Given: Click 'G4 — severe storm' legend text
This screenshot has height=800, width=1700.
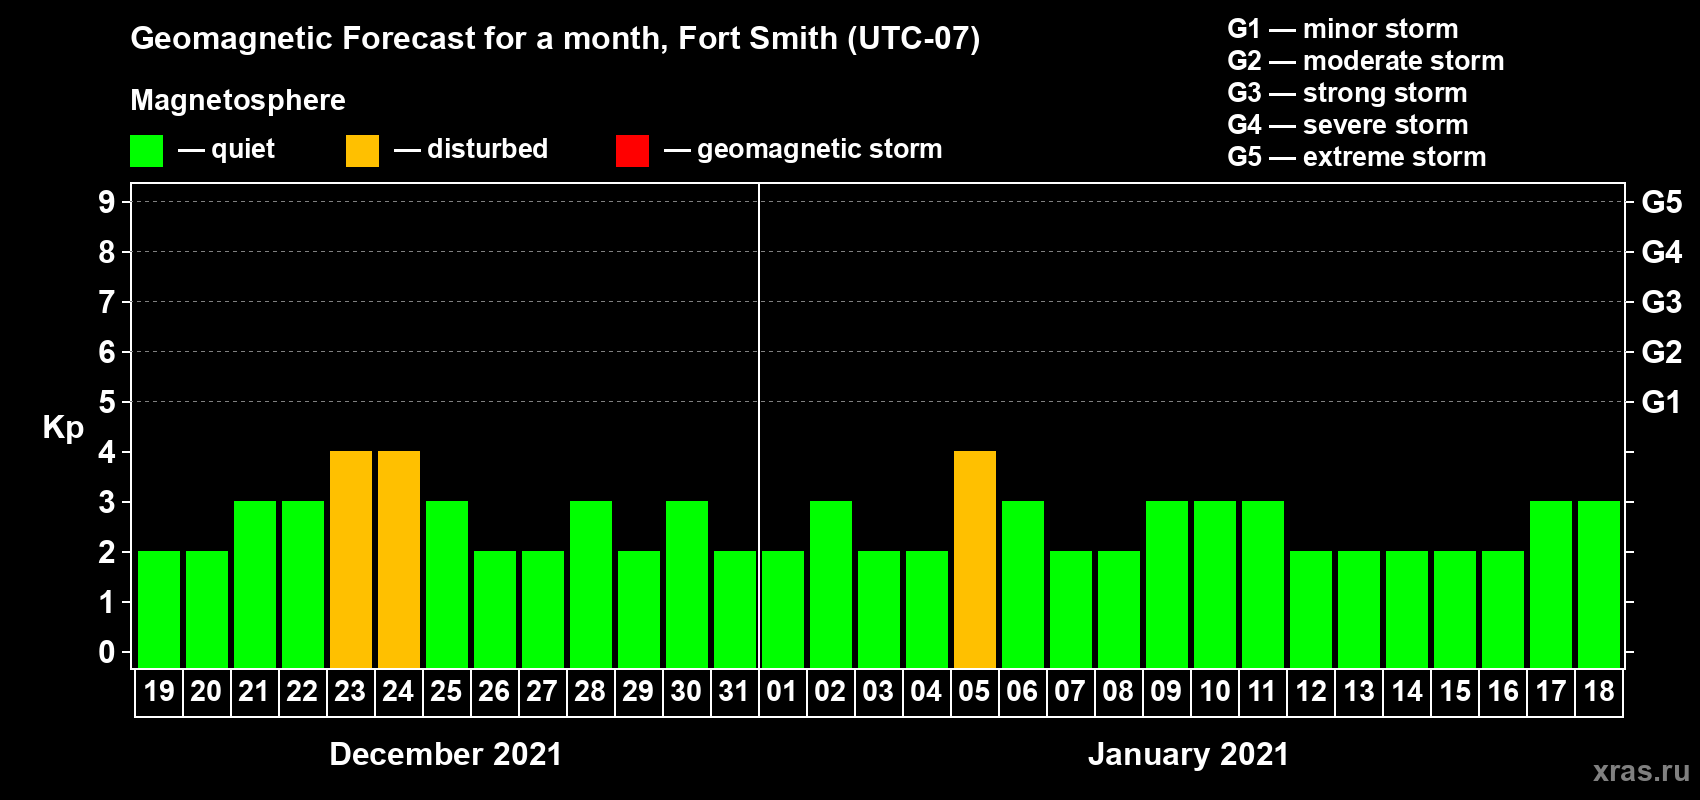Looking at the screenshot, I should pos(1348,125).
